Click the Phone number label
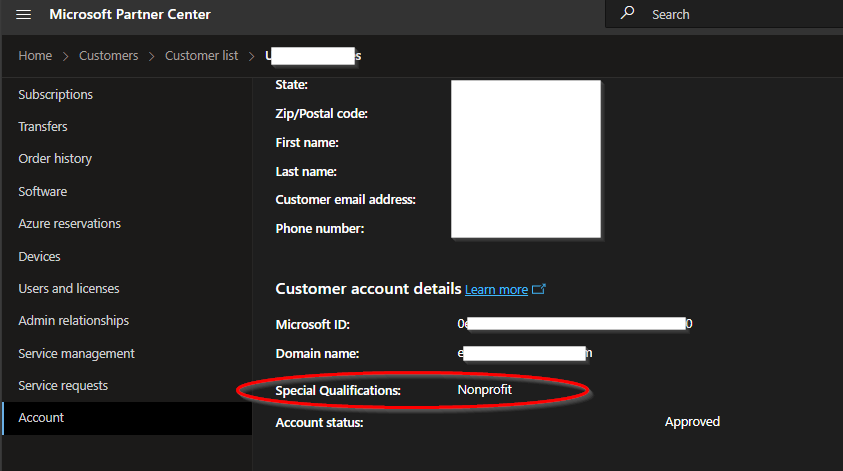The height and width of the screenshot is (471, 843). (320, 229)
